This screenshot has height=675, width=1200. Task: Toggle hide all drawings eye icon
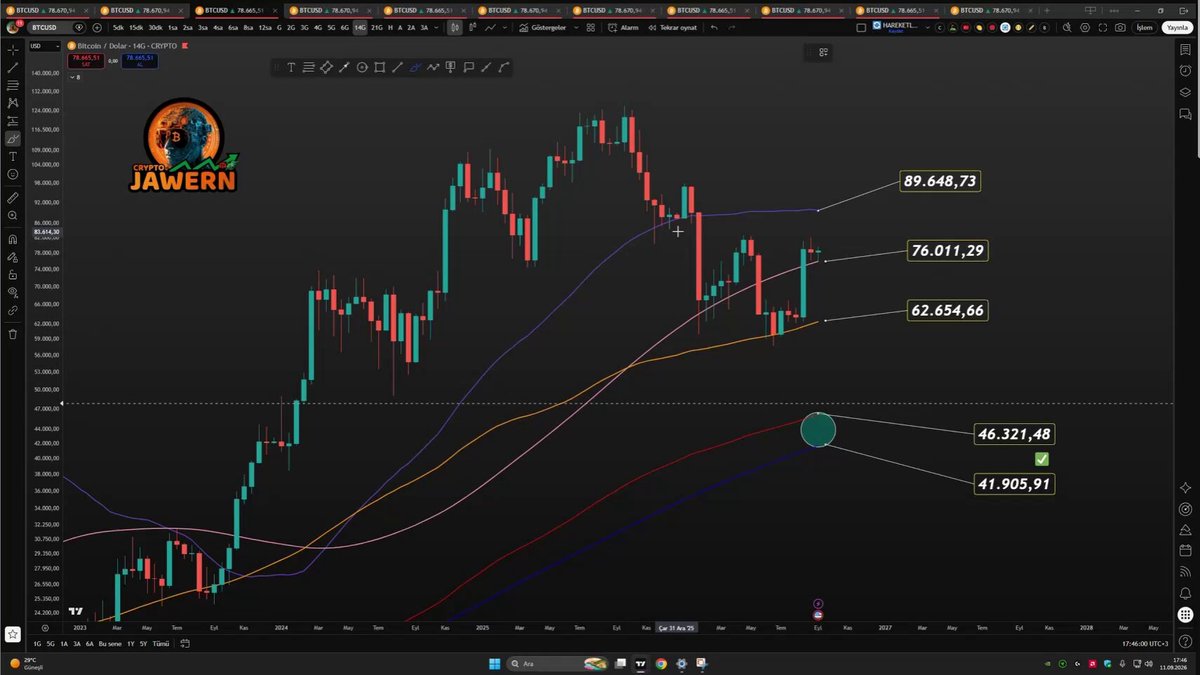coord(13,292)
